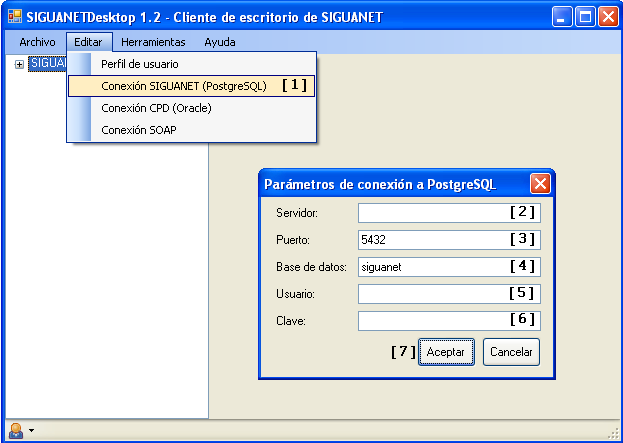Open the Herramientas menu
The width and height of the screenshot is (623, 443).
click(153, 42)
